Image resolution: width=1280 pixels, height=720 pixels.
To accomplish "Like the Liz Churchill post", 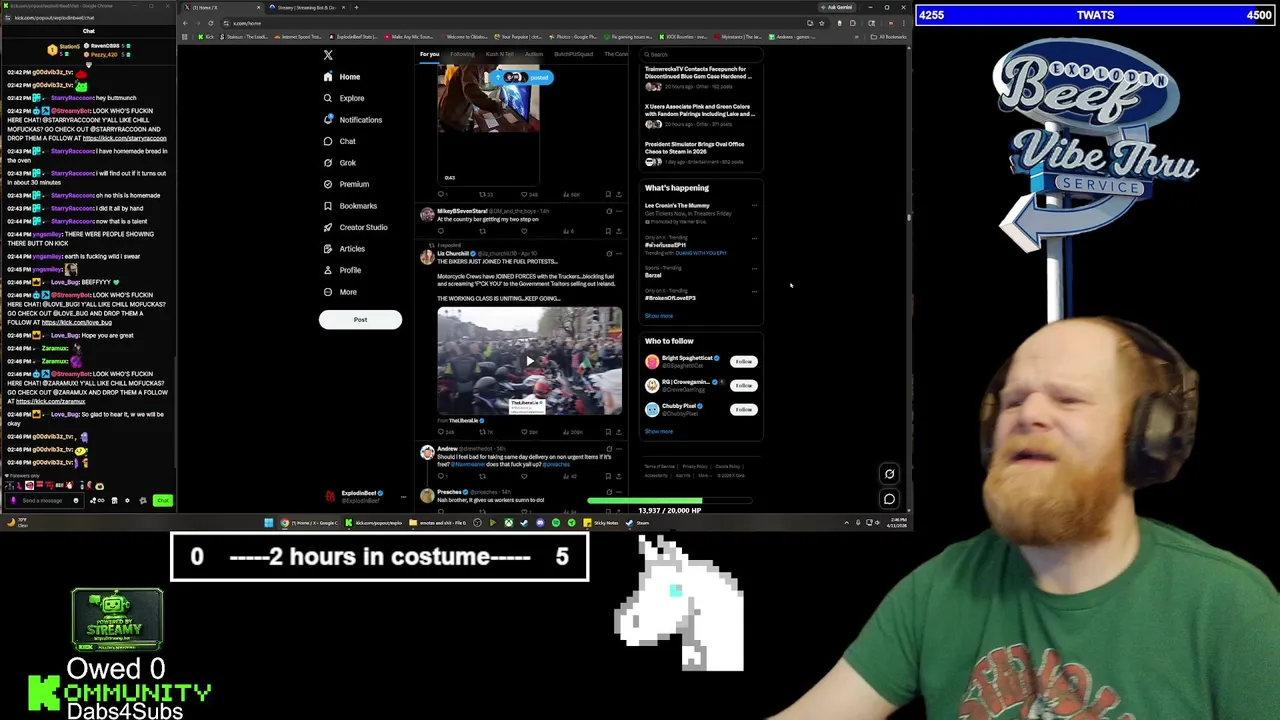I will pos(524,432).
